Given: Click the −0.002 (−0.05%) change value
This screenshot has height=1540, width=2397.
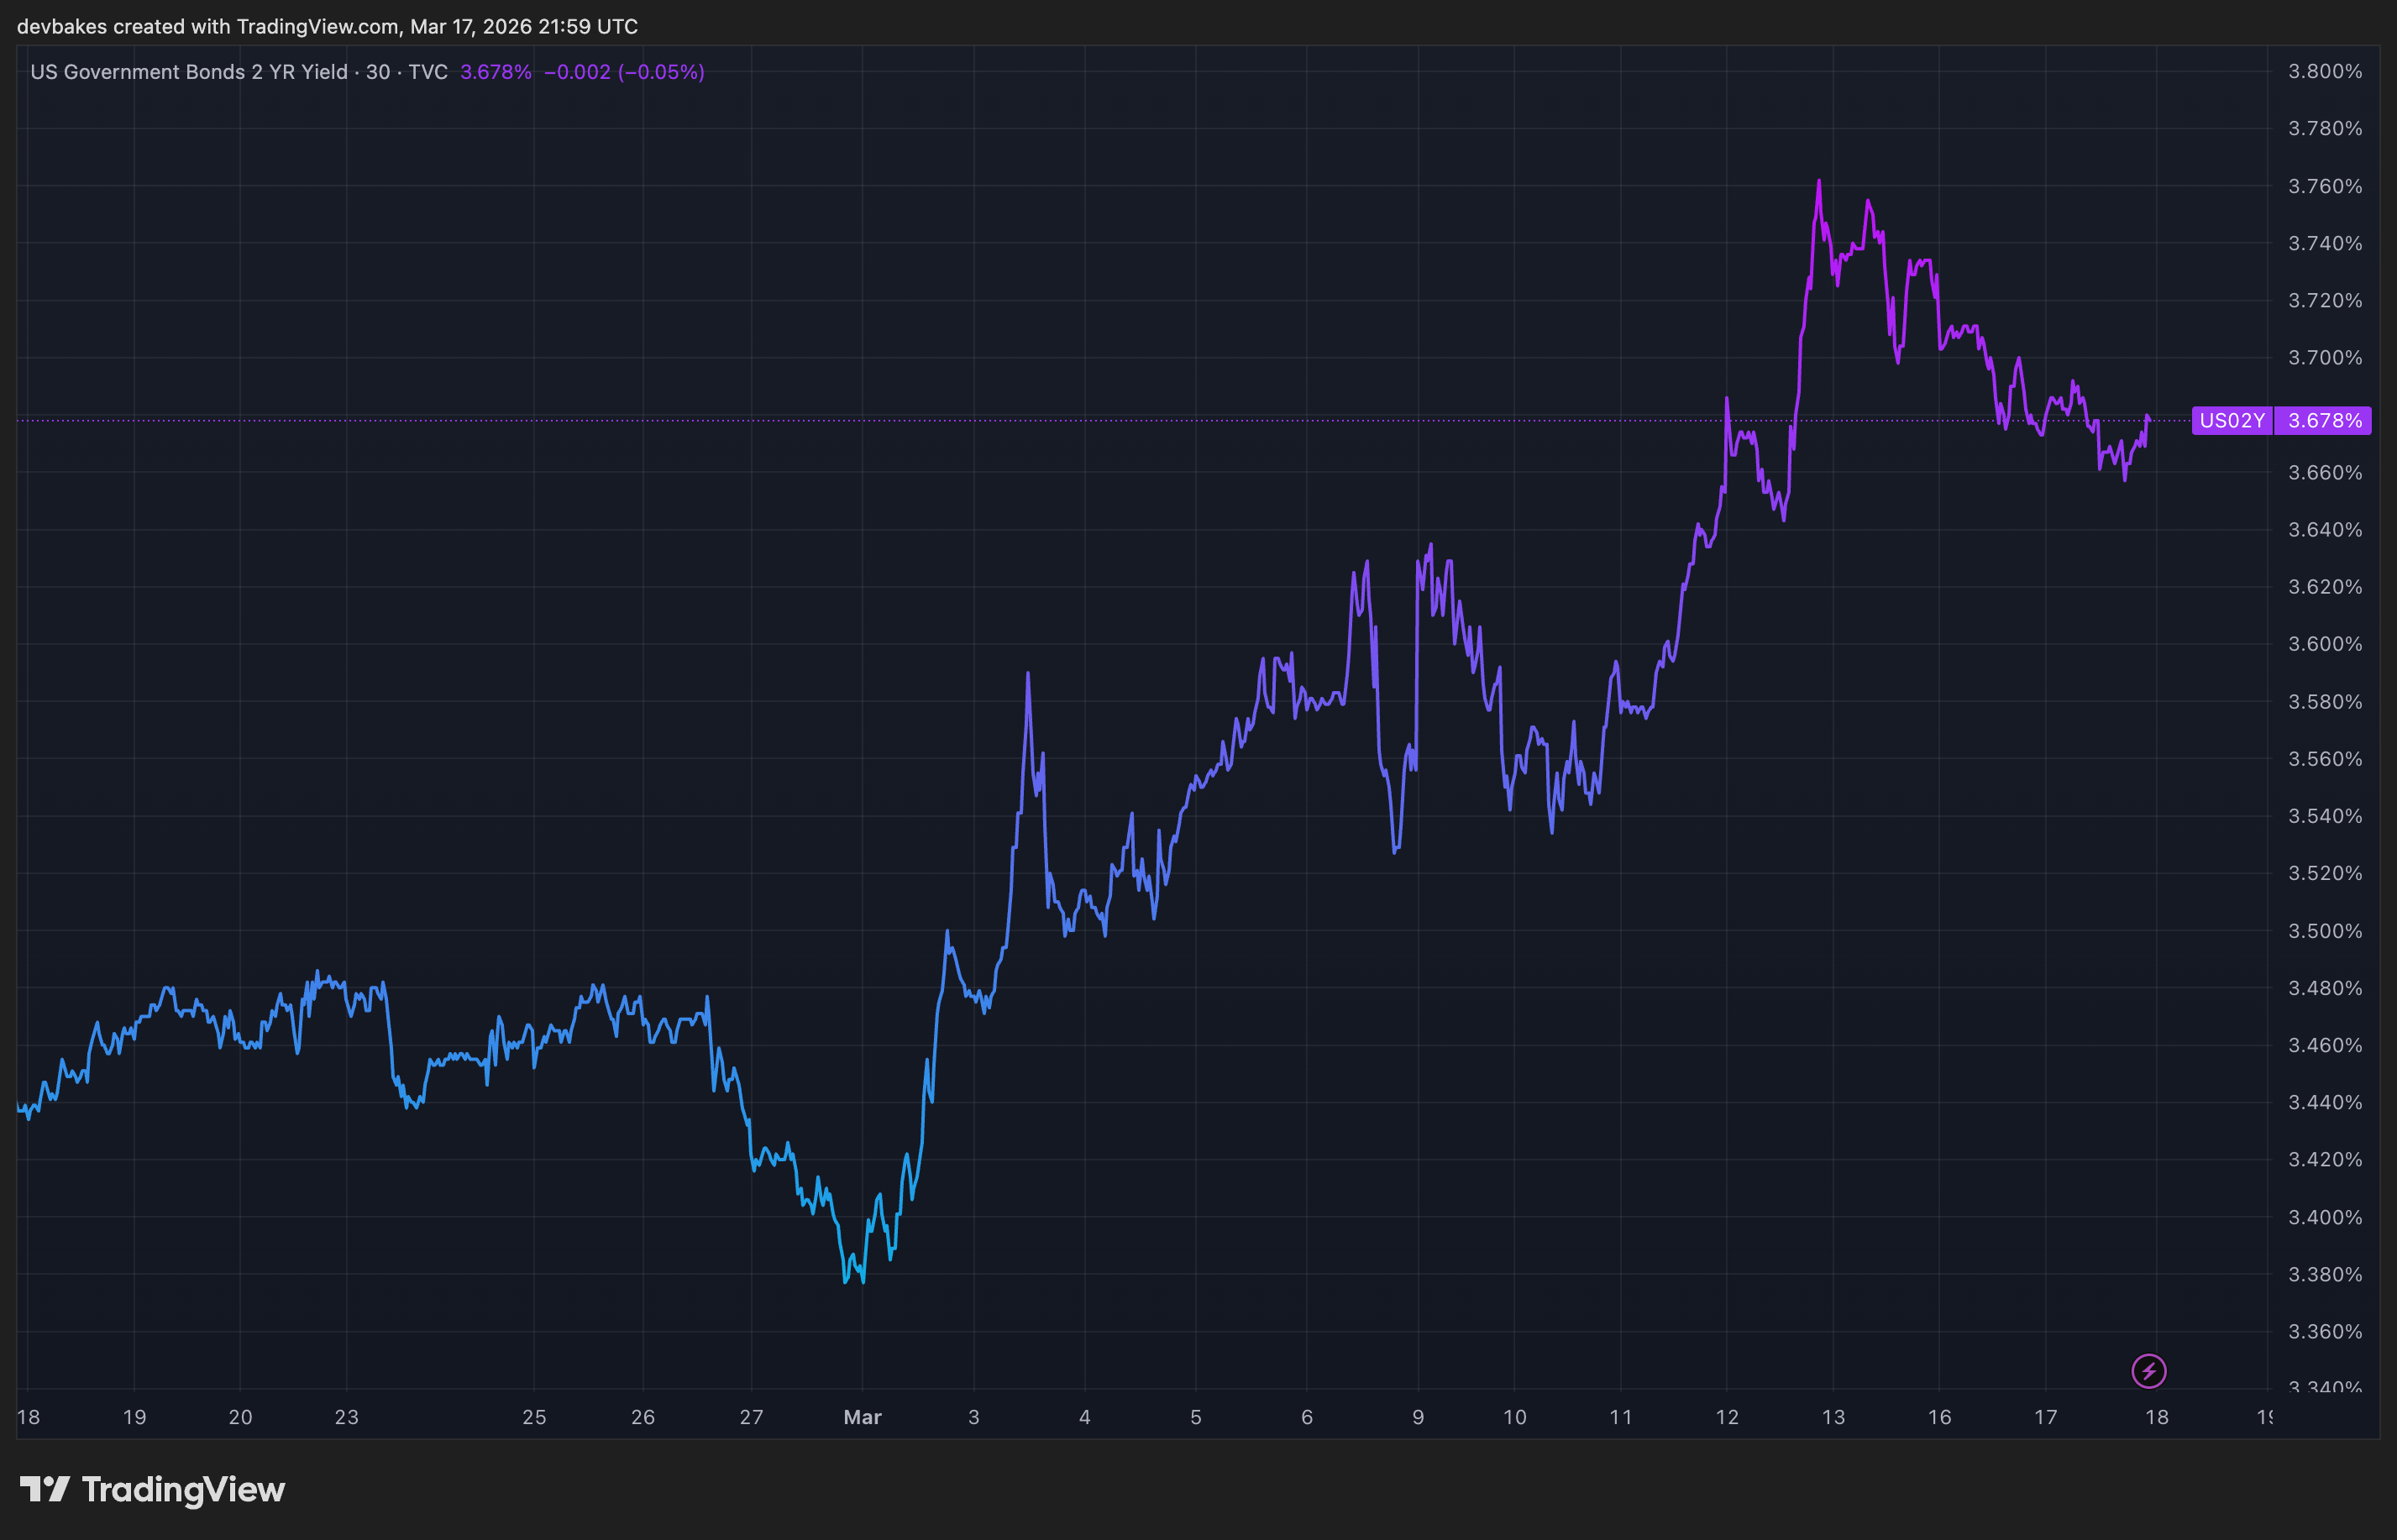Looking at the screenshot, I should point(624,72).
